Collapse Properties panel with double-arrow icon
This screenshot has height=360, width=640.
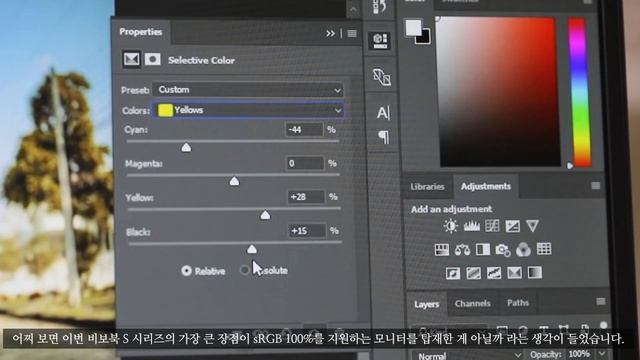tap(330, 33)
